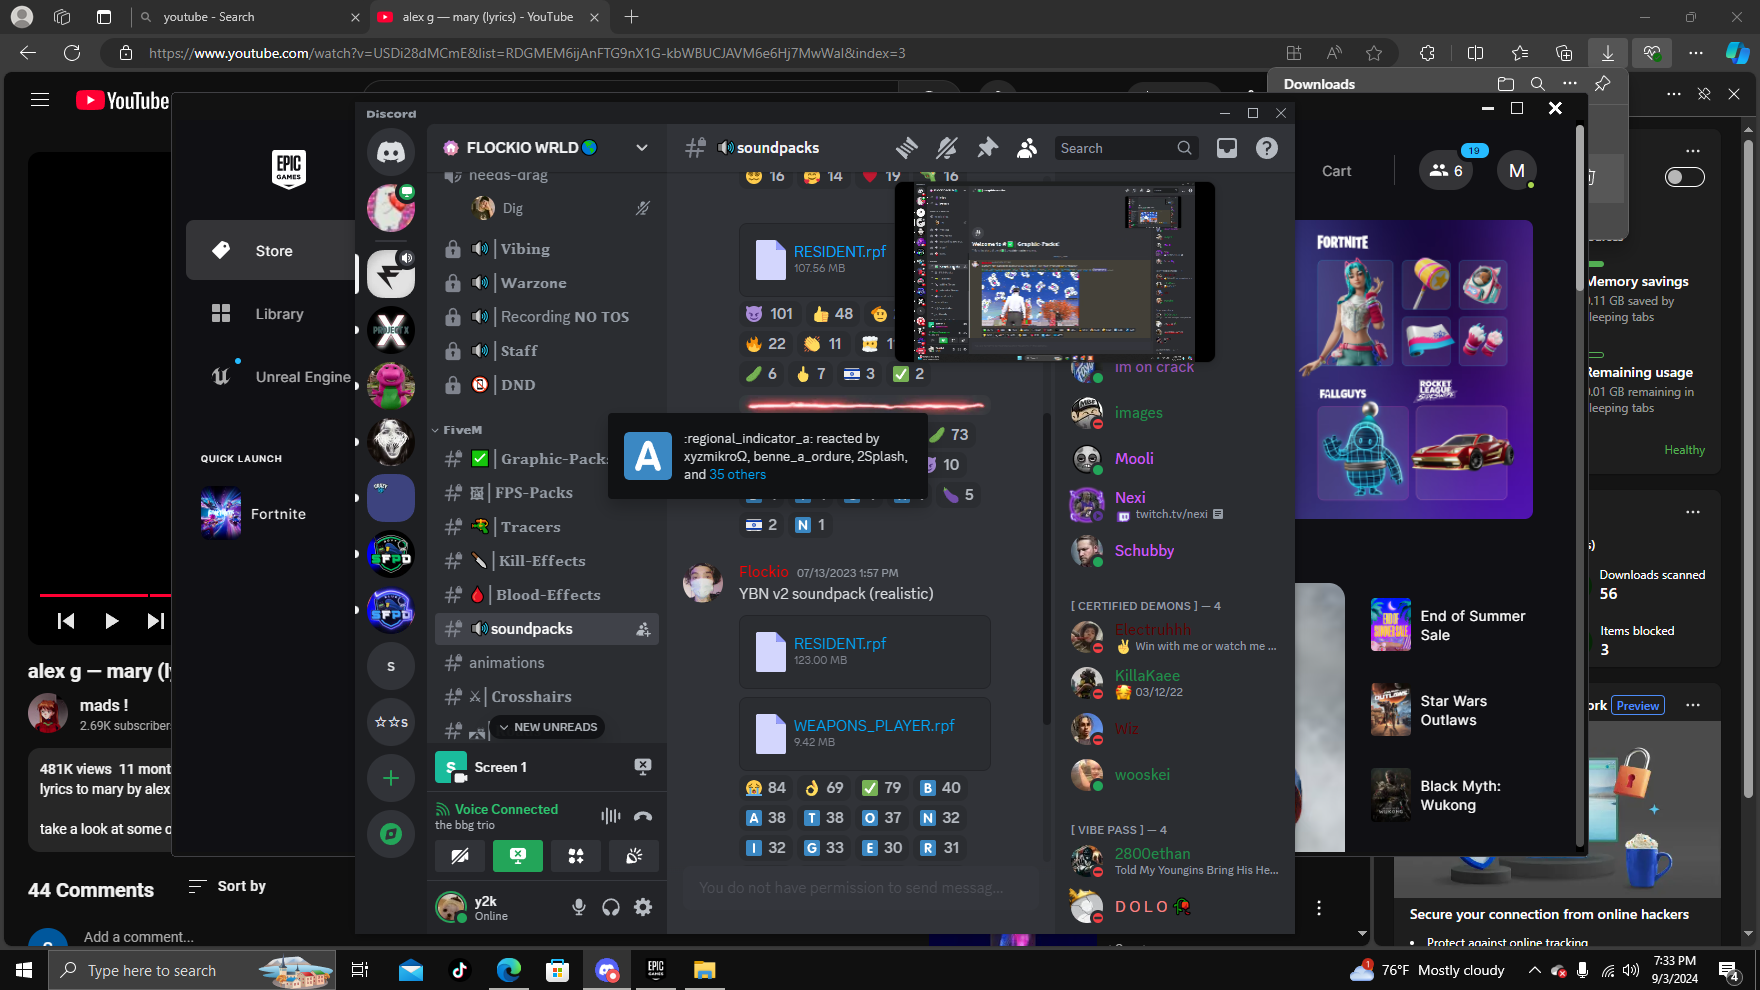Select Library in Epic Games sidebar

(x=271, y=314)
